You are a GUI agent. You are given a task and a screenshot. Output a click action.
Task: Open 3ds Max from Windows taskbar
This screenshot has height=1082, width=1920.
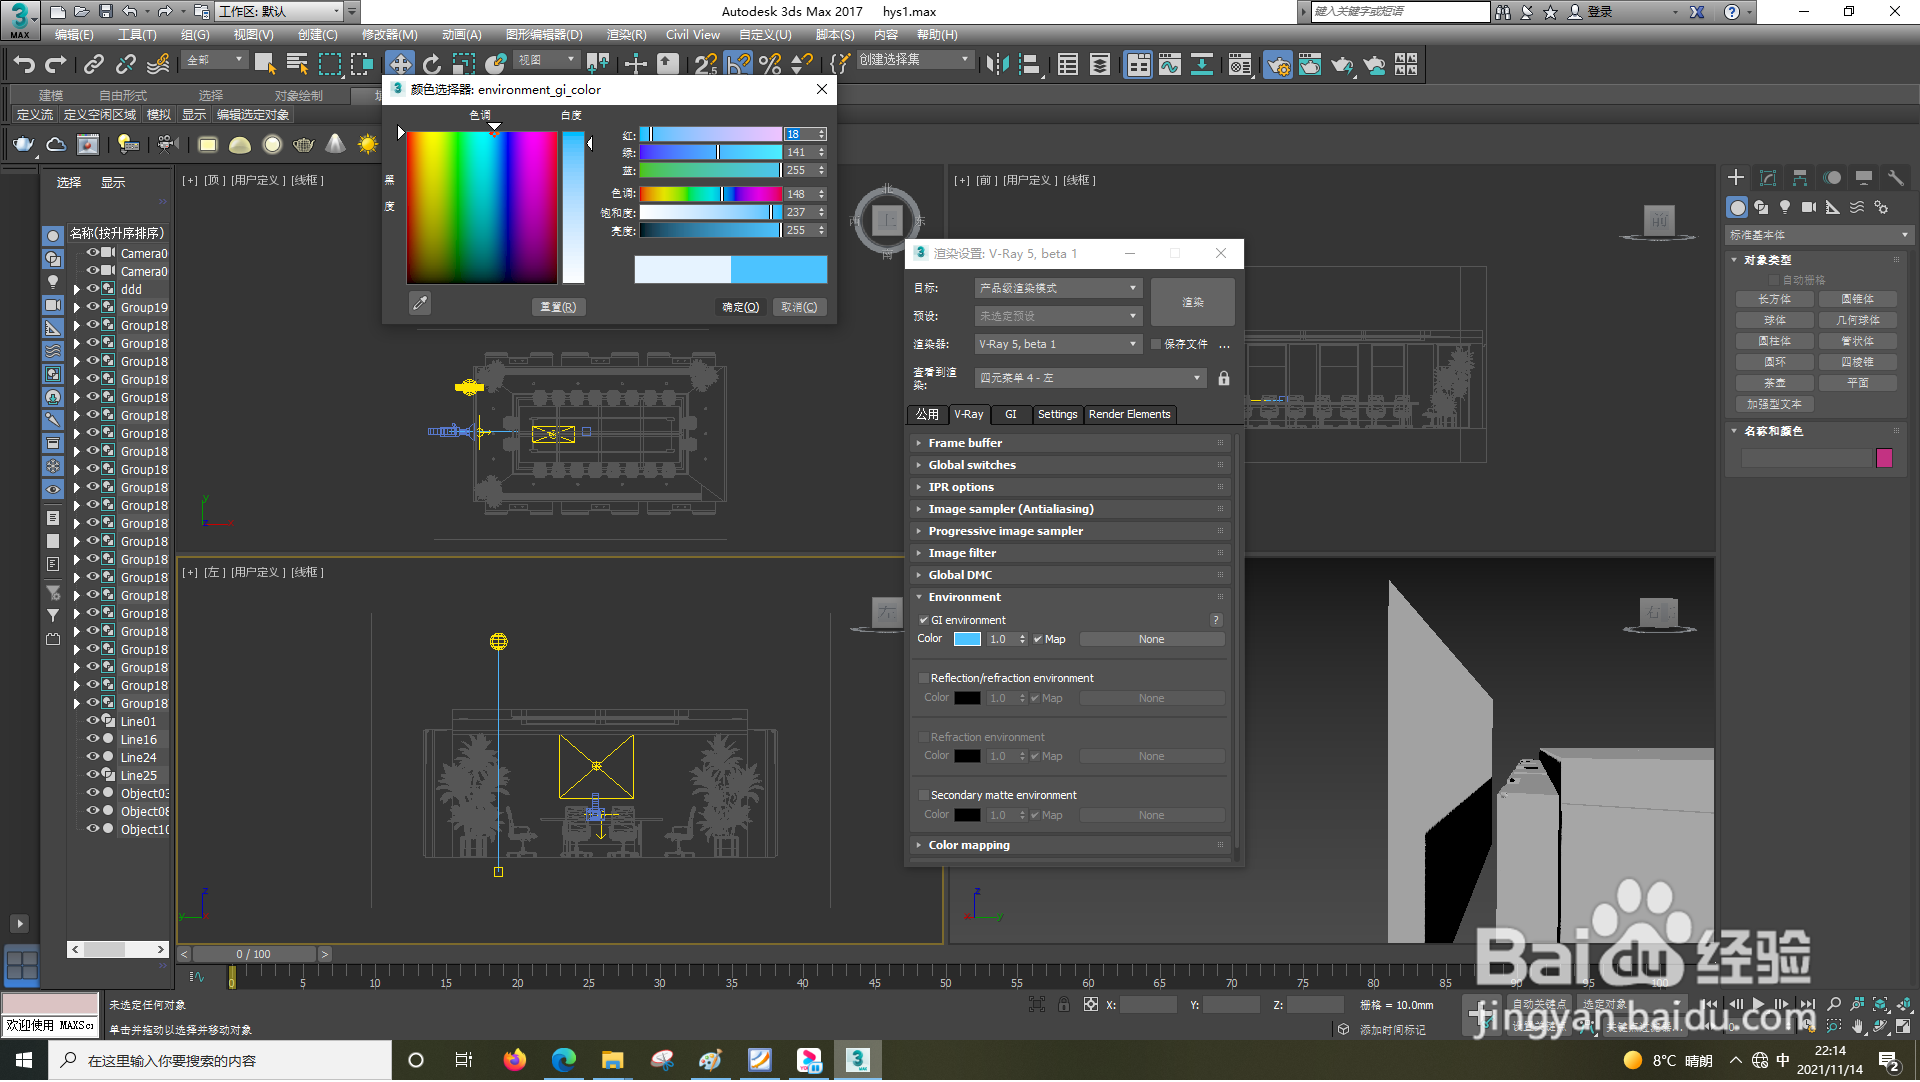pyautogui.click(x=857, y=1060)
